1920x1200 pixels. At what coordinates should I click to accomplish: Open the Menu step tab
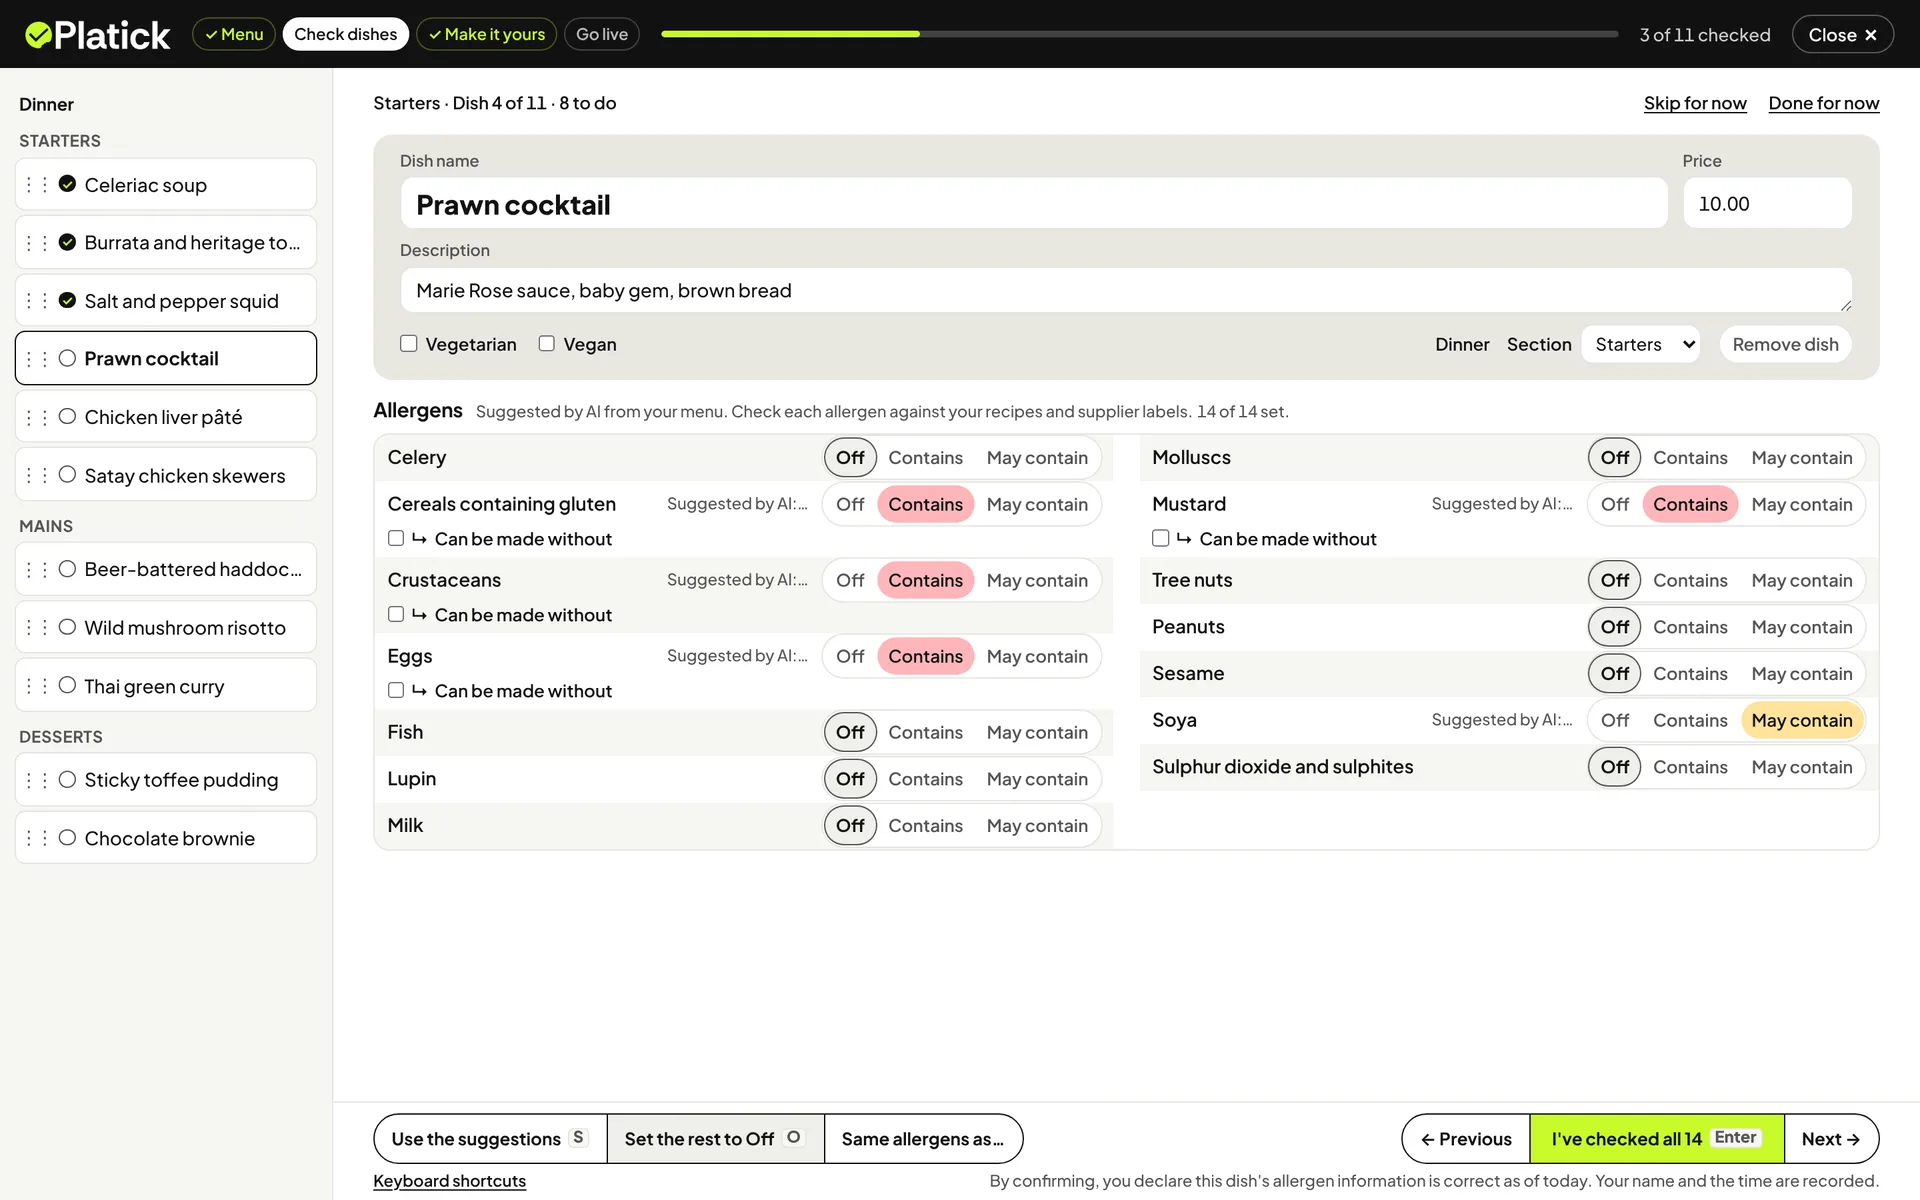pyautogui.click(x=233, y=34)
